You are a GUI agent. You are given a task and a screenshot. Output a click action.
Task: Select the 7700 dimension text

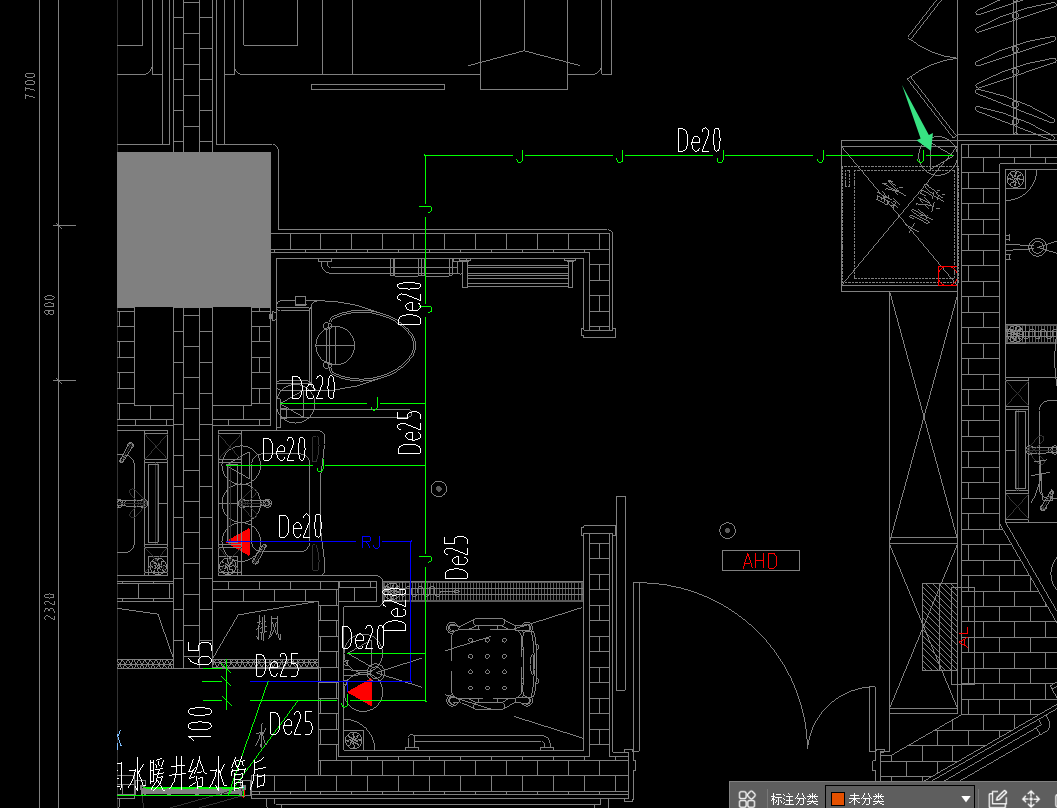click(30, 86)
